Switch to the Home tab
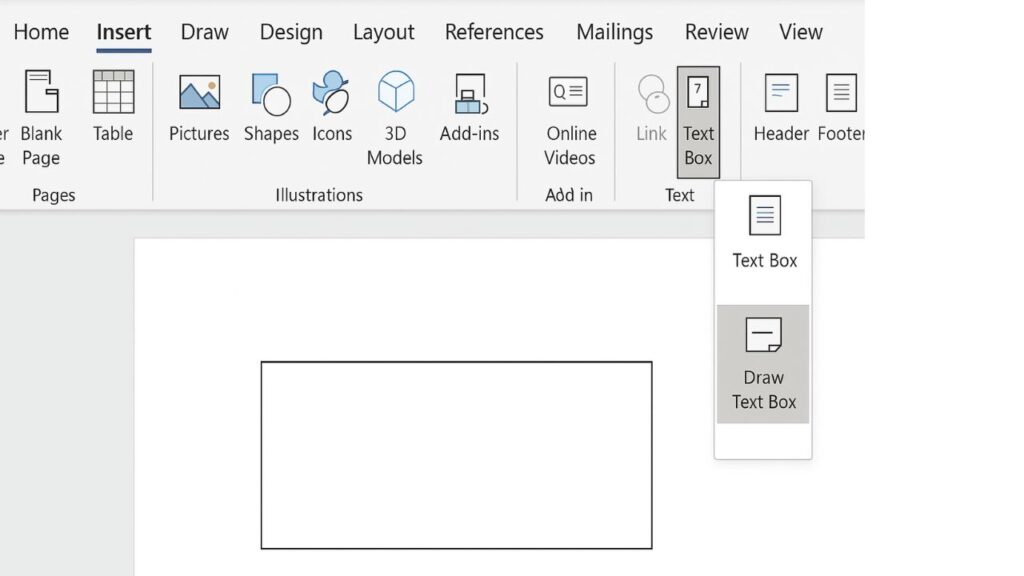 [41, 32]
